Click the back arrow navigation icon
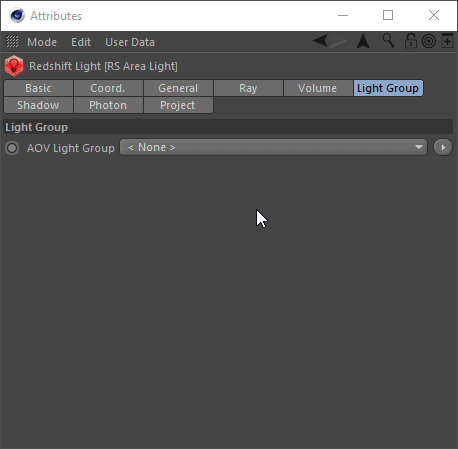This screenshot has height=449, width=458. [x=320, y=41]
